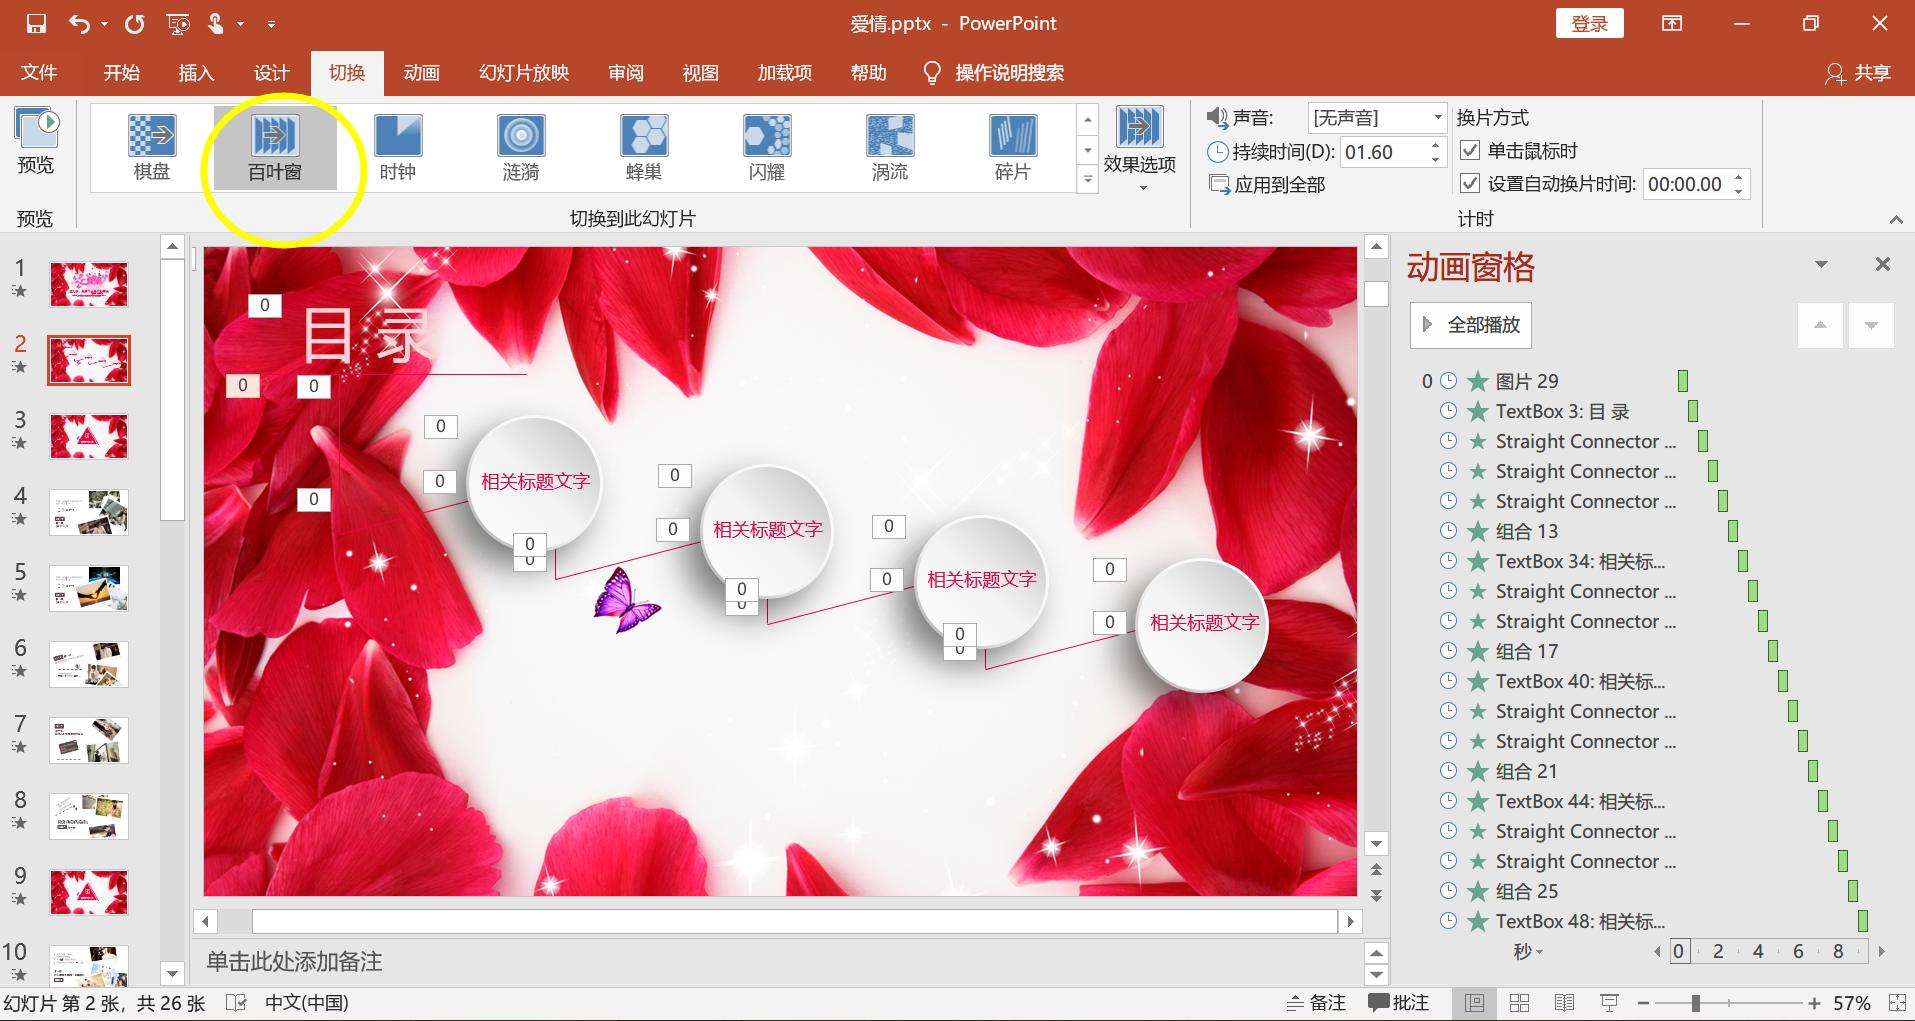The image size is (1915, 1021).
Task: Apply the 涡流 (Vortex) transition
Action: coord(889,147)
